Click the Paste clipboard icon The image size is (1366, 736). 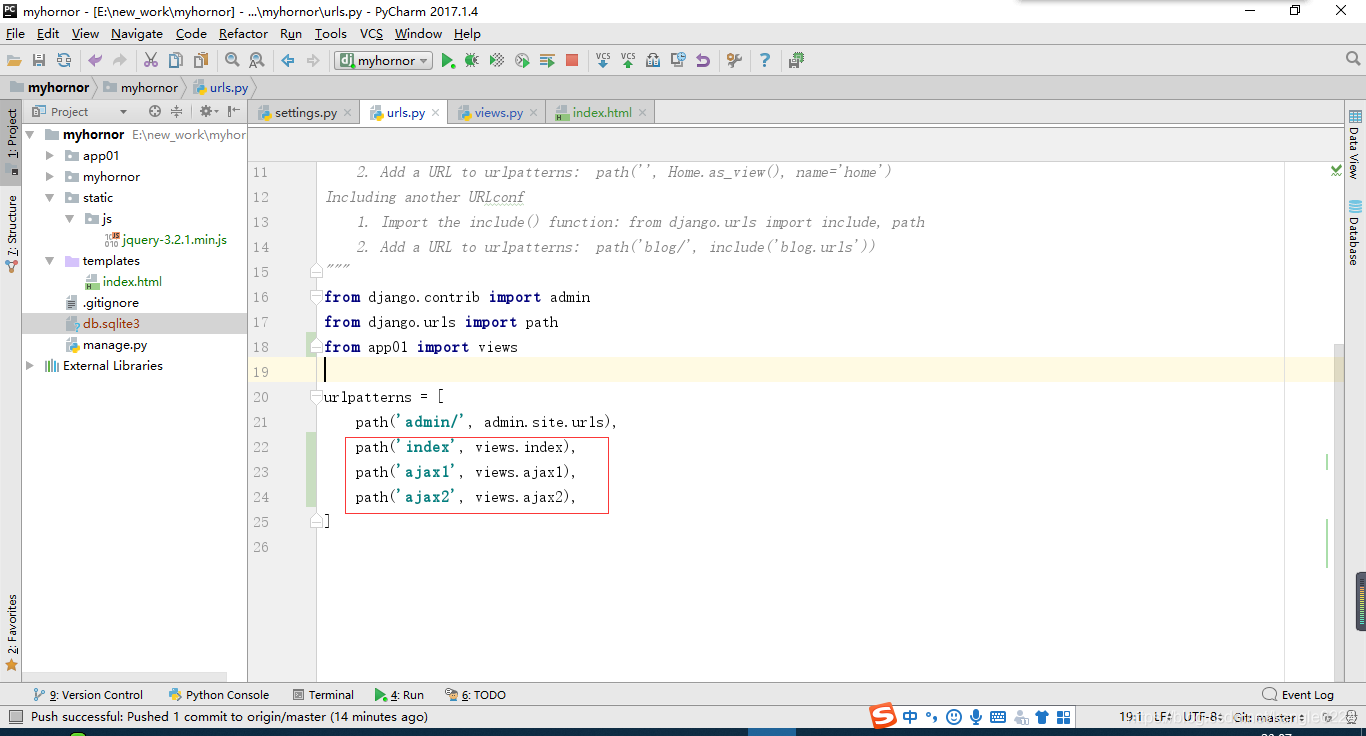click(x=201, y=61)
